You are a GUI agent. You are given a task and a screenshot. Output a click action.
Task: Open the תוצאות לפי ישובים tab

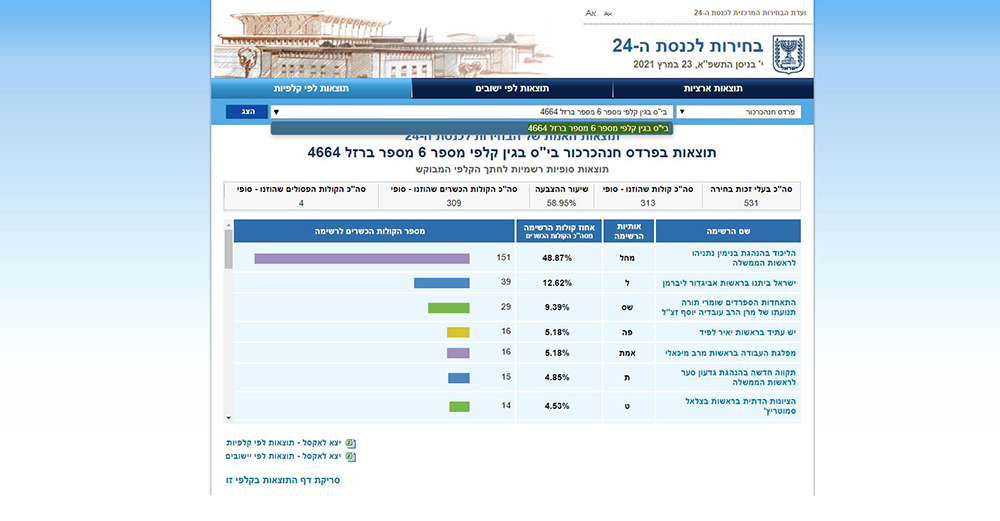click(x=512, y=89)
